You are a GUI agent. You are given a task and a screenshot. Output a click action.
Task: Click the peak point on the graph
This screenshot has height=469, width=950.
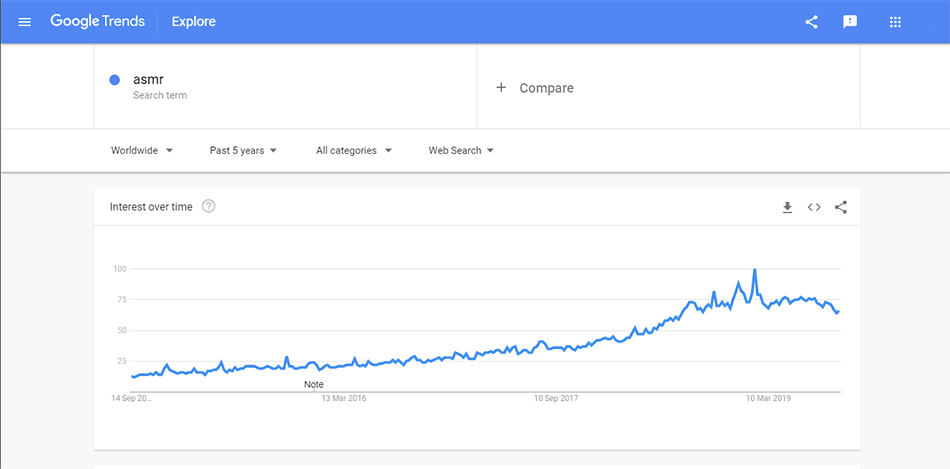(x=754, y=269)
